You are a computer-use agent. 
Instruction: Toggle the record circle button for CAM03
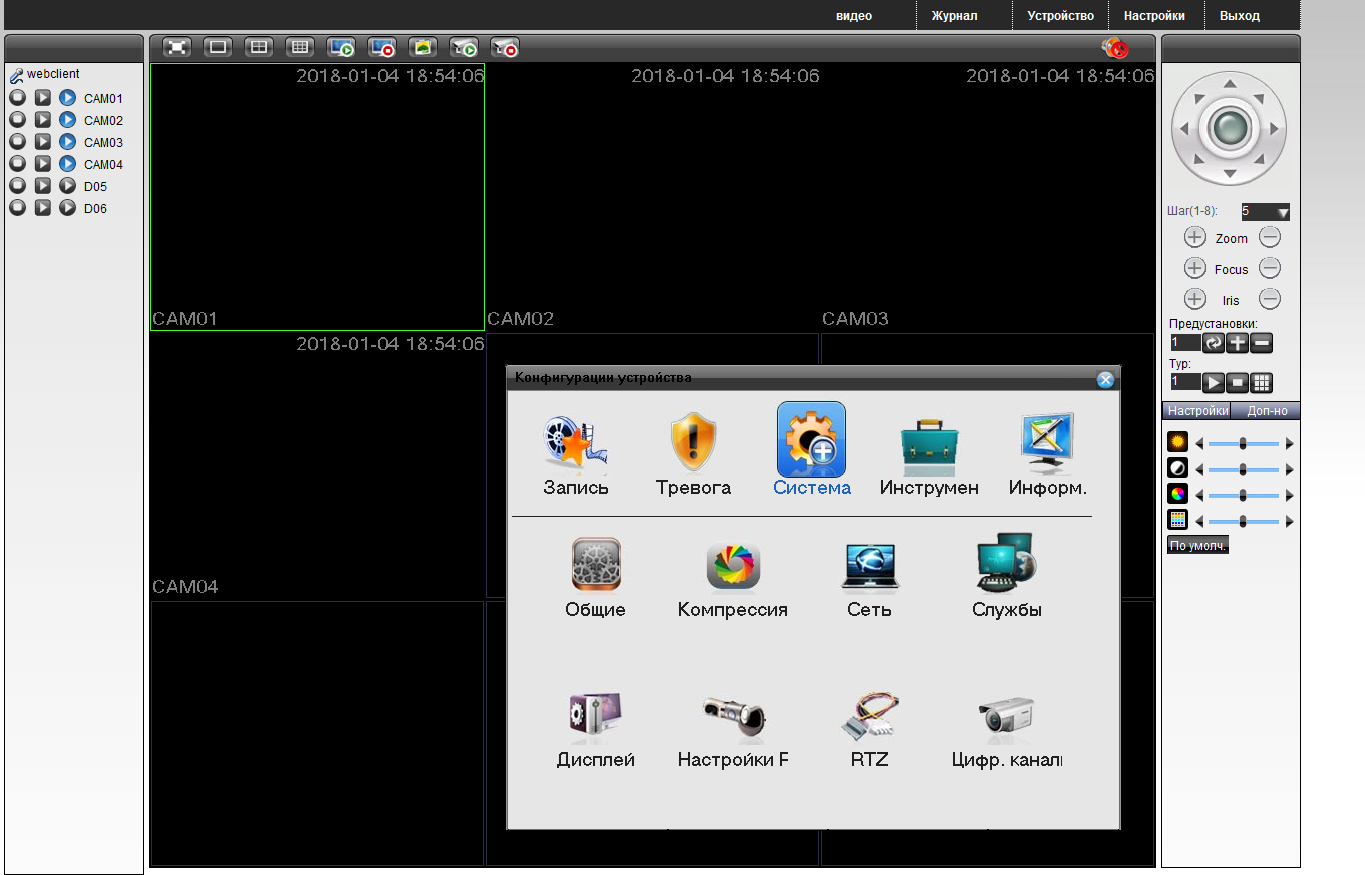[17, 142]
